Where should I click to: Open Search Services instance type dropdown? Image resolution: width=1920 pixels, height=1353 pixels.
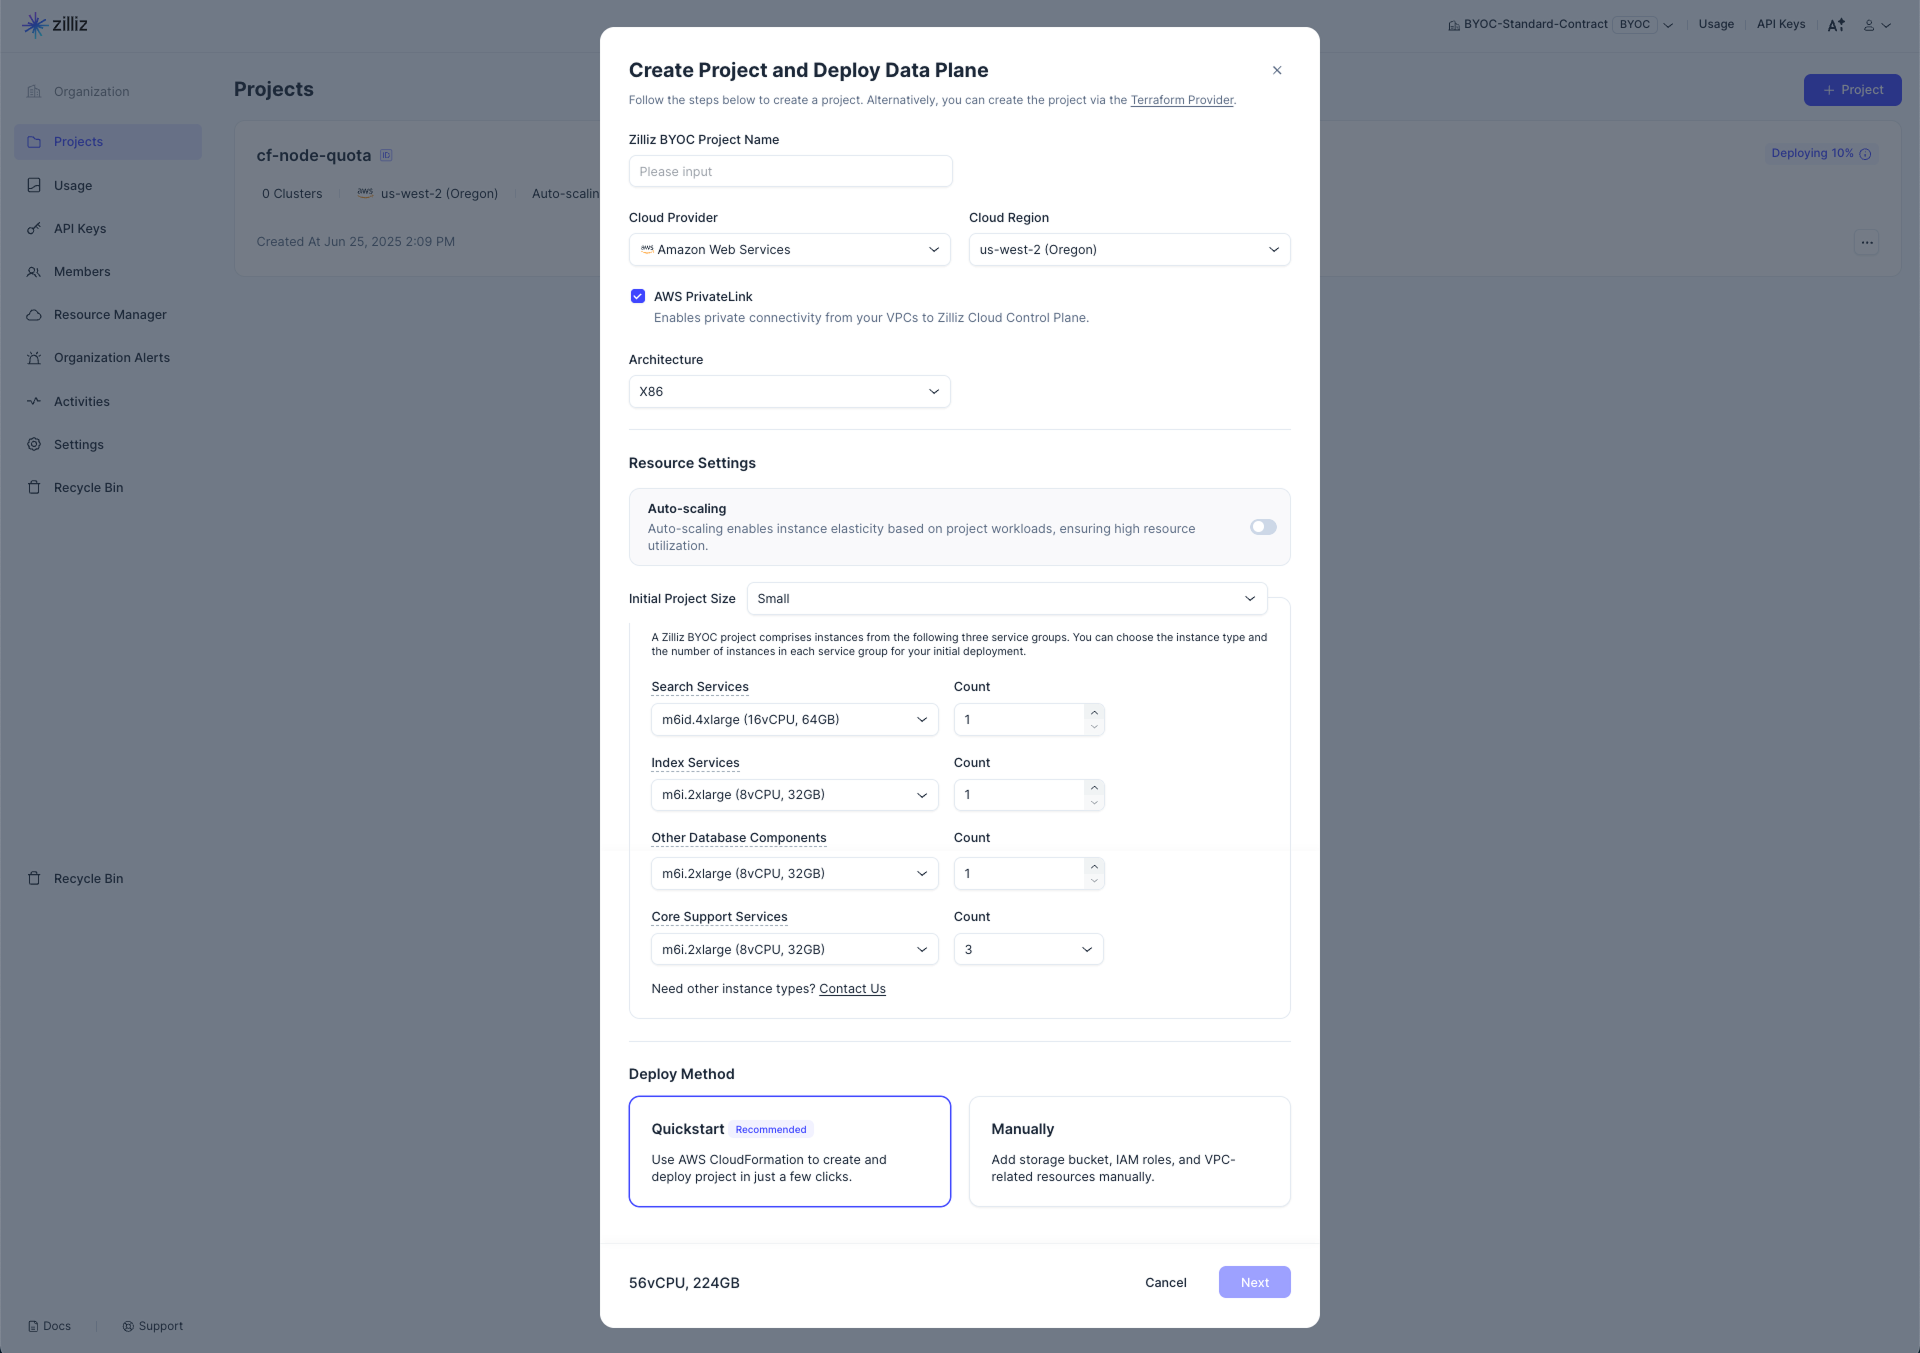pyautogui.click(x=794, y=719)
